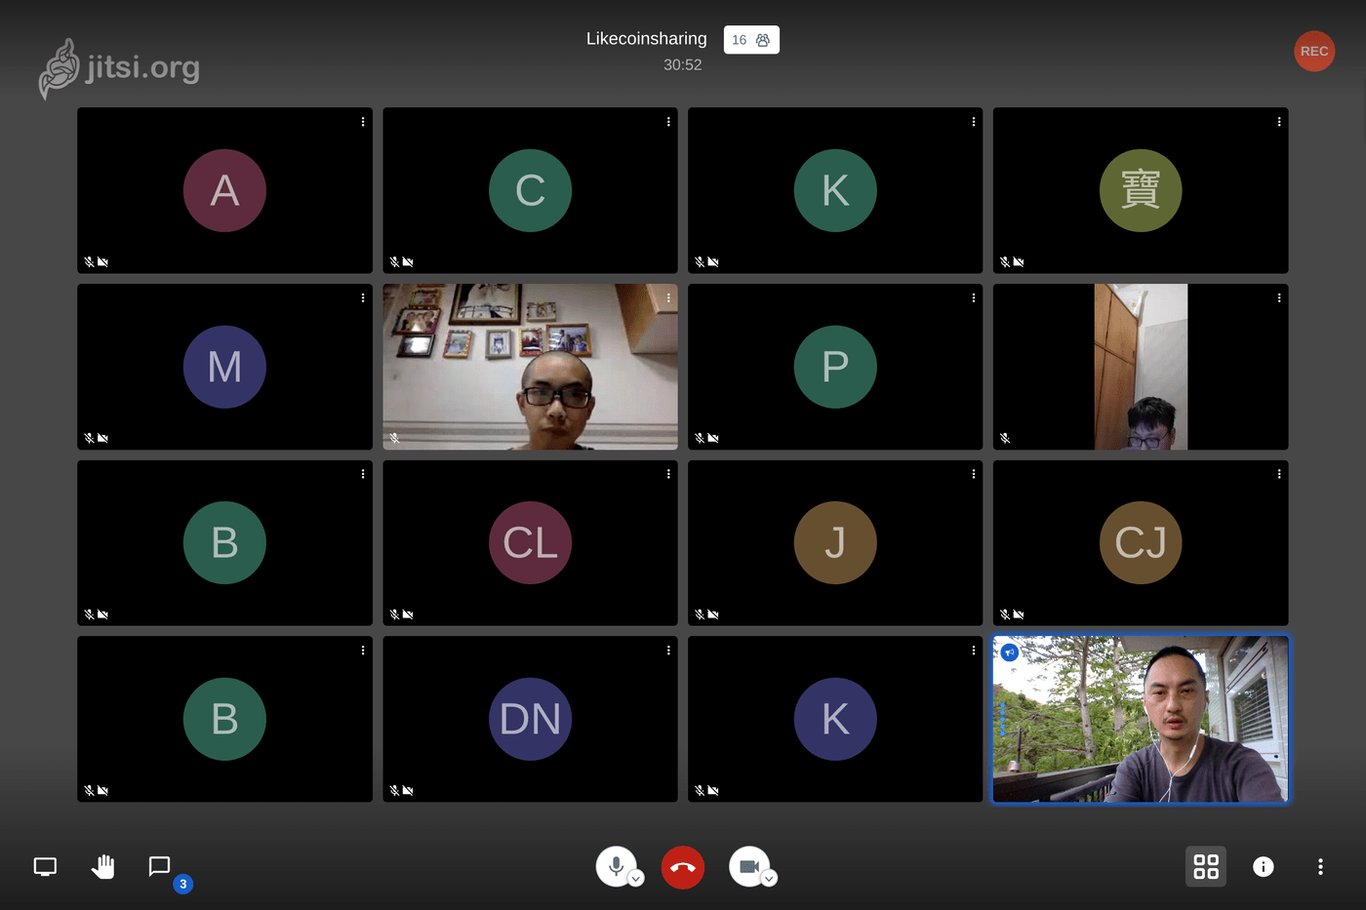Open the participants list showing 16

[751, 40]
